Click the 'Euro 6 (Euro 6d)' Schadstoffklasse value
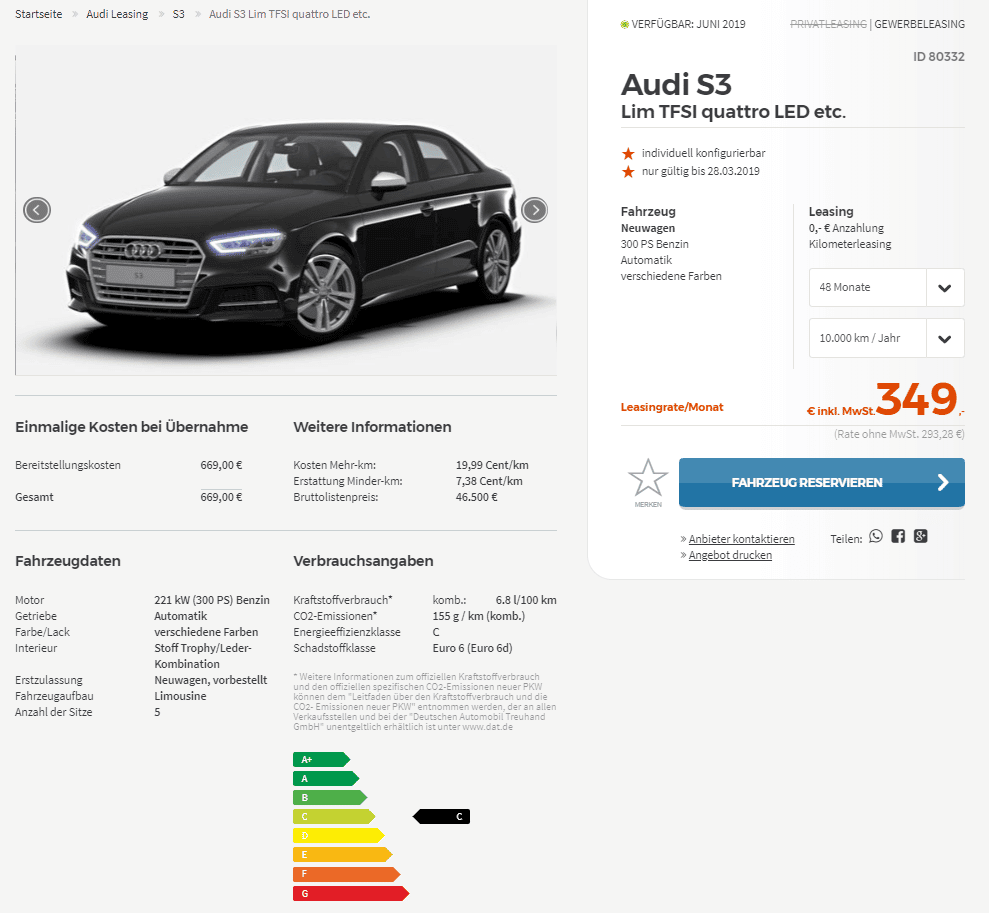This screenshot has height=913, width=989. 472,648
